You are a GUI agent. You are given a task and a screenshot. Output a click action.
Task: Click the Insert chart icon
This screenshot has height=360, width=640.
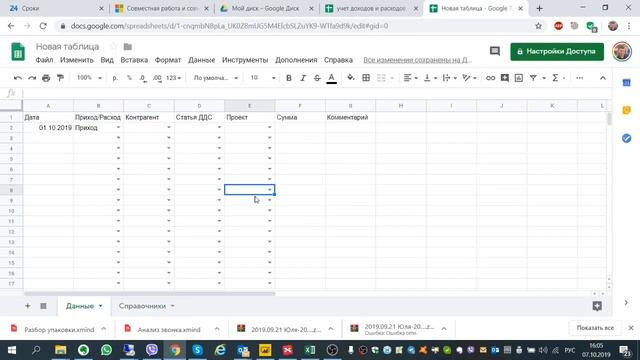click(x=519, y=78)
